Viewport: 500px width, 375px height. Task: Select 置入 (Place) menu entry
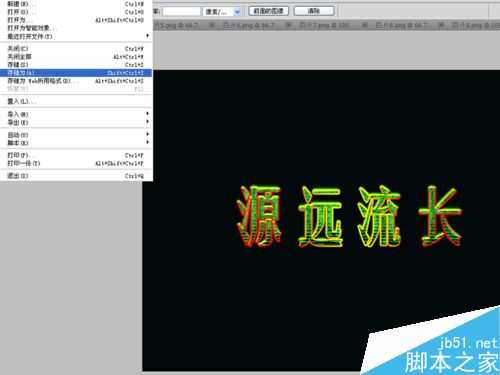tap(76, 101)
